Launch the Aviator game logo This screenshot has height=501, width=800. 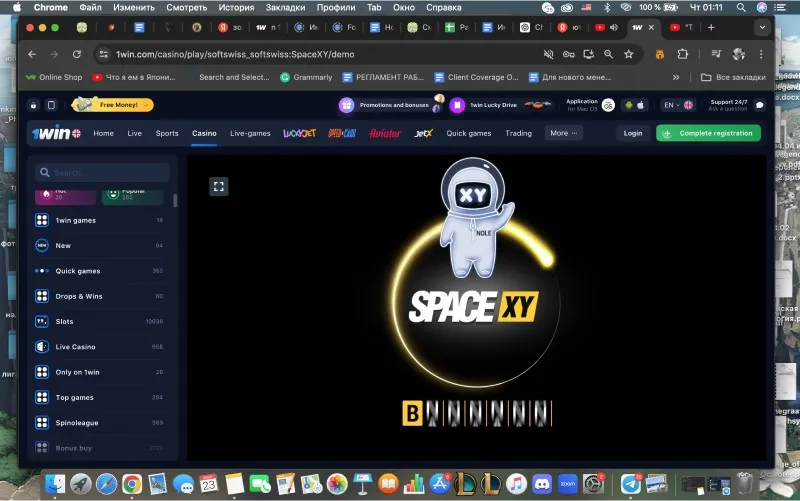click(385, 133)
